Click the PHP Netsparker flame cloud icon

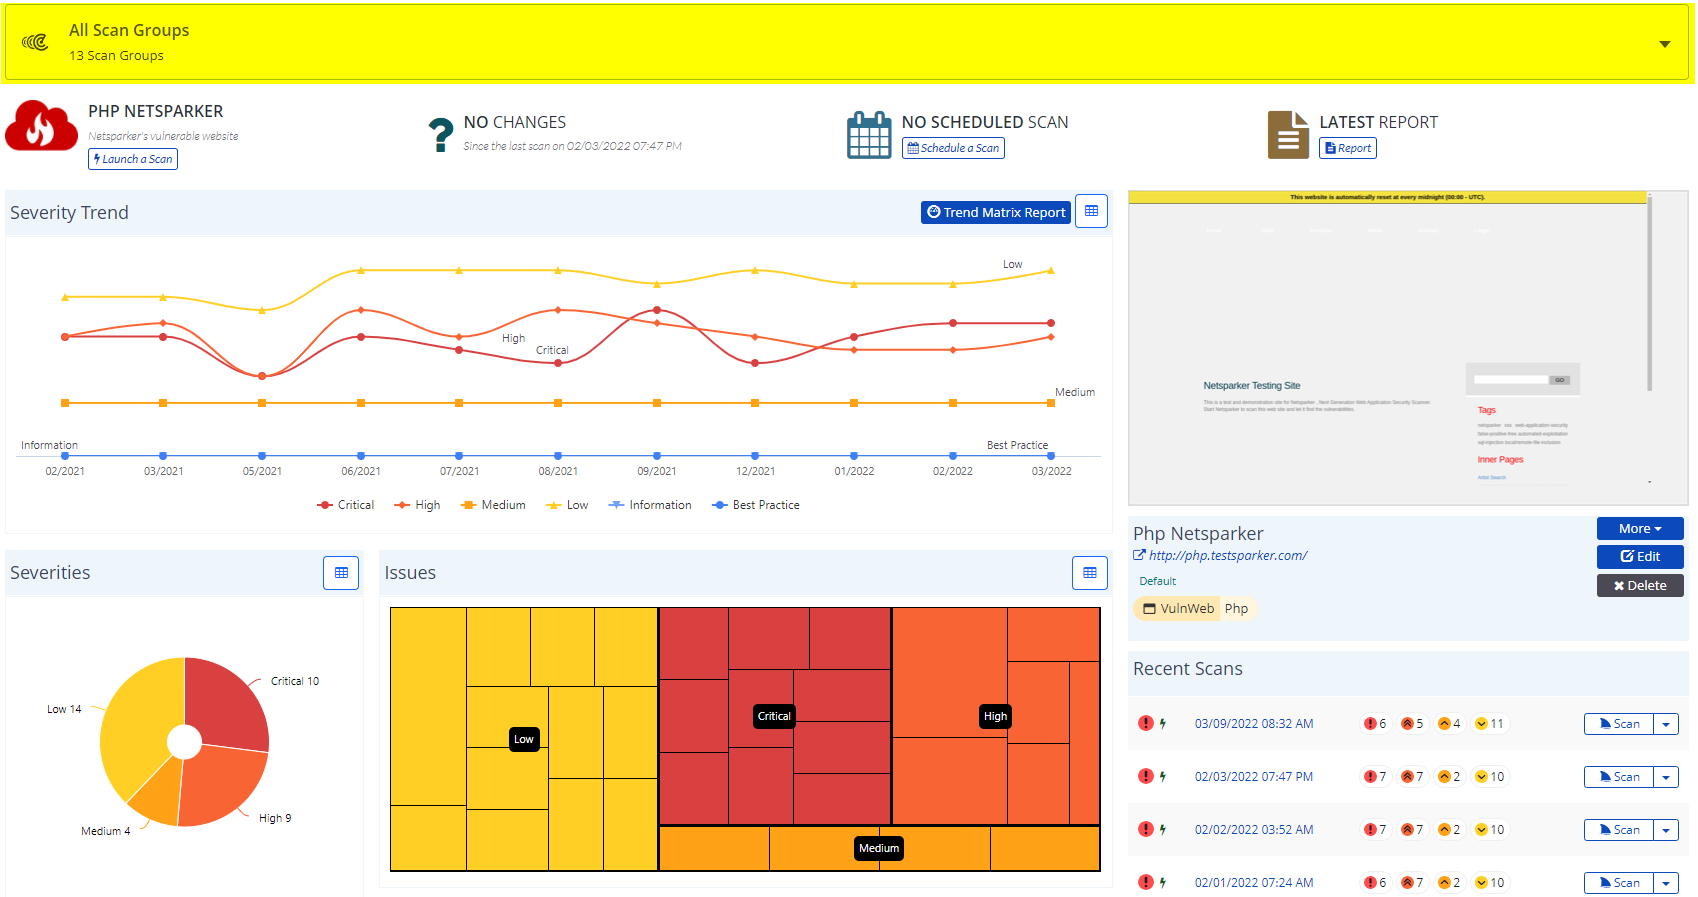click(41, 125)
